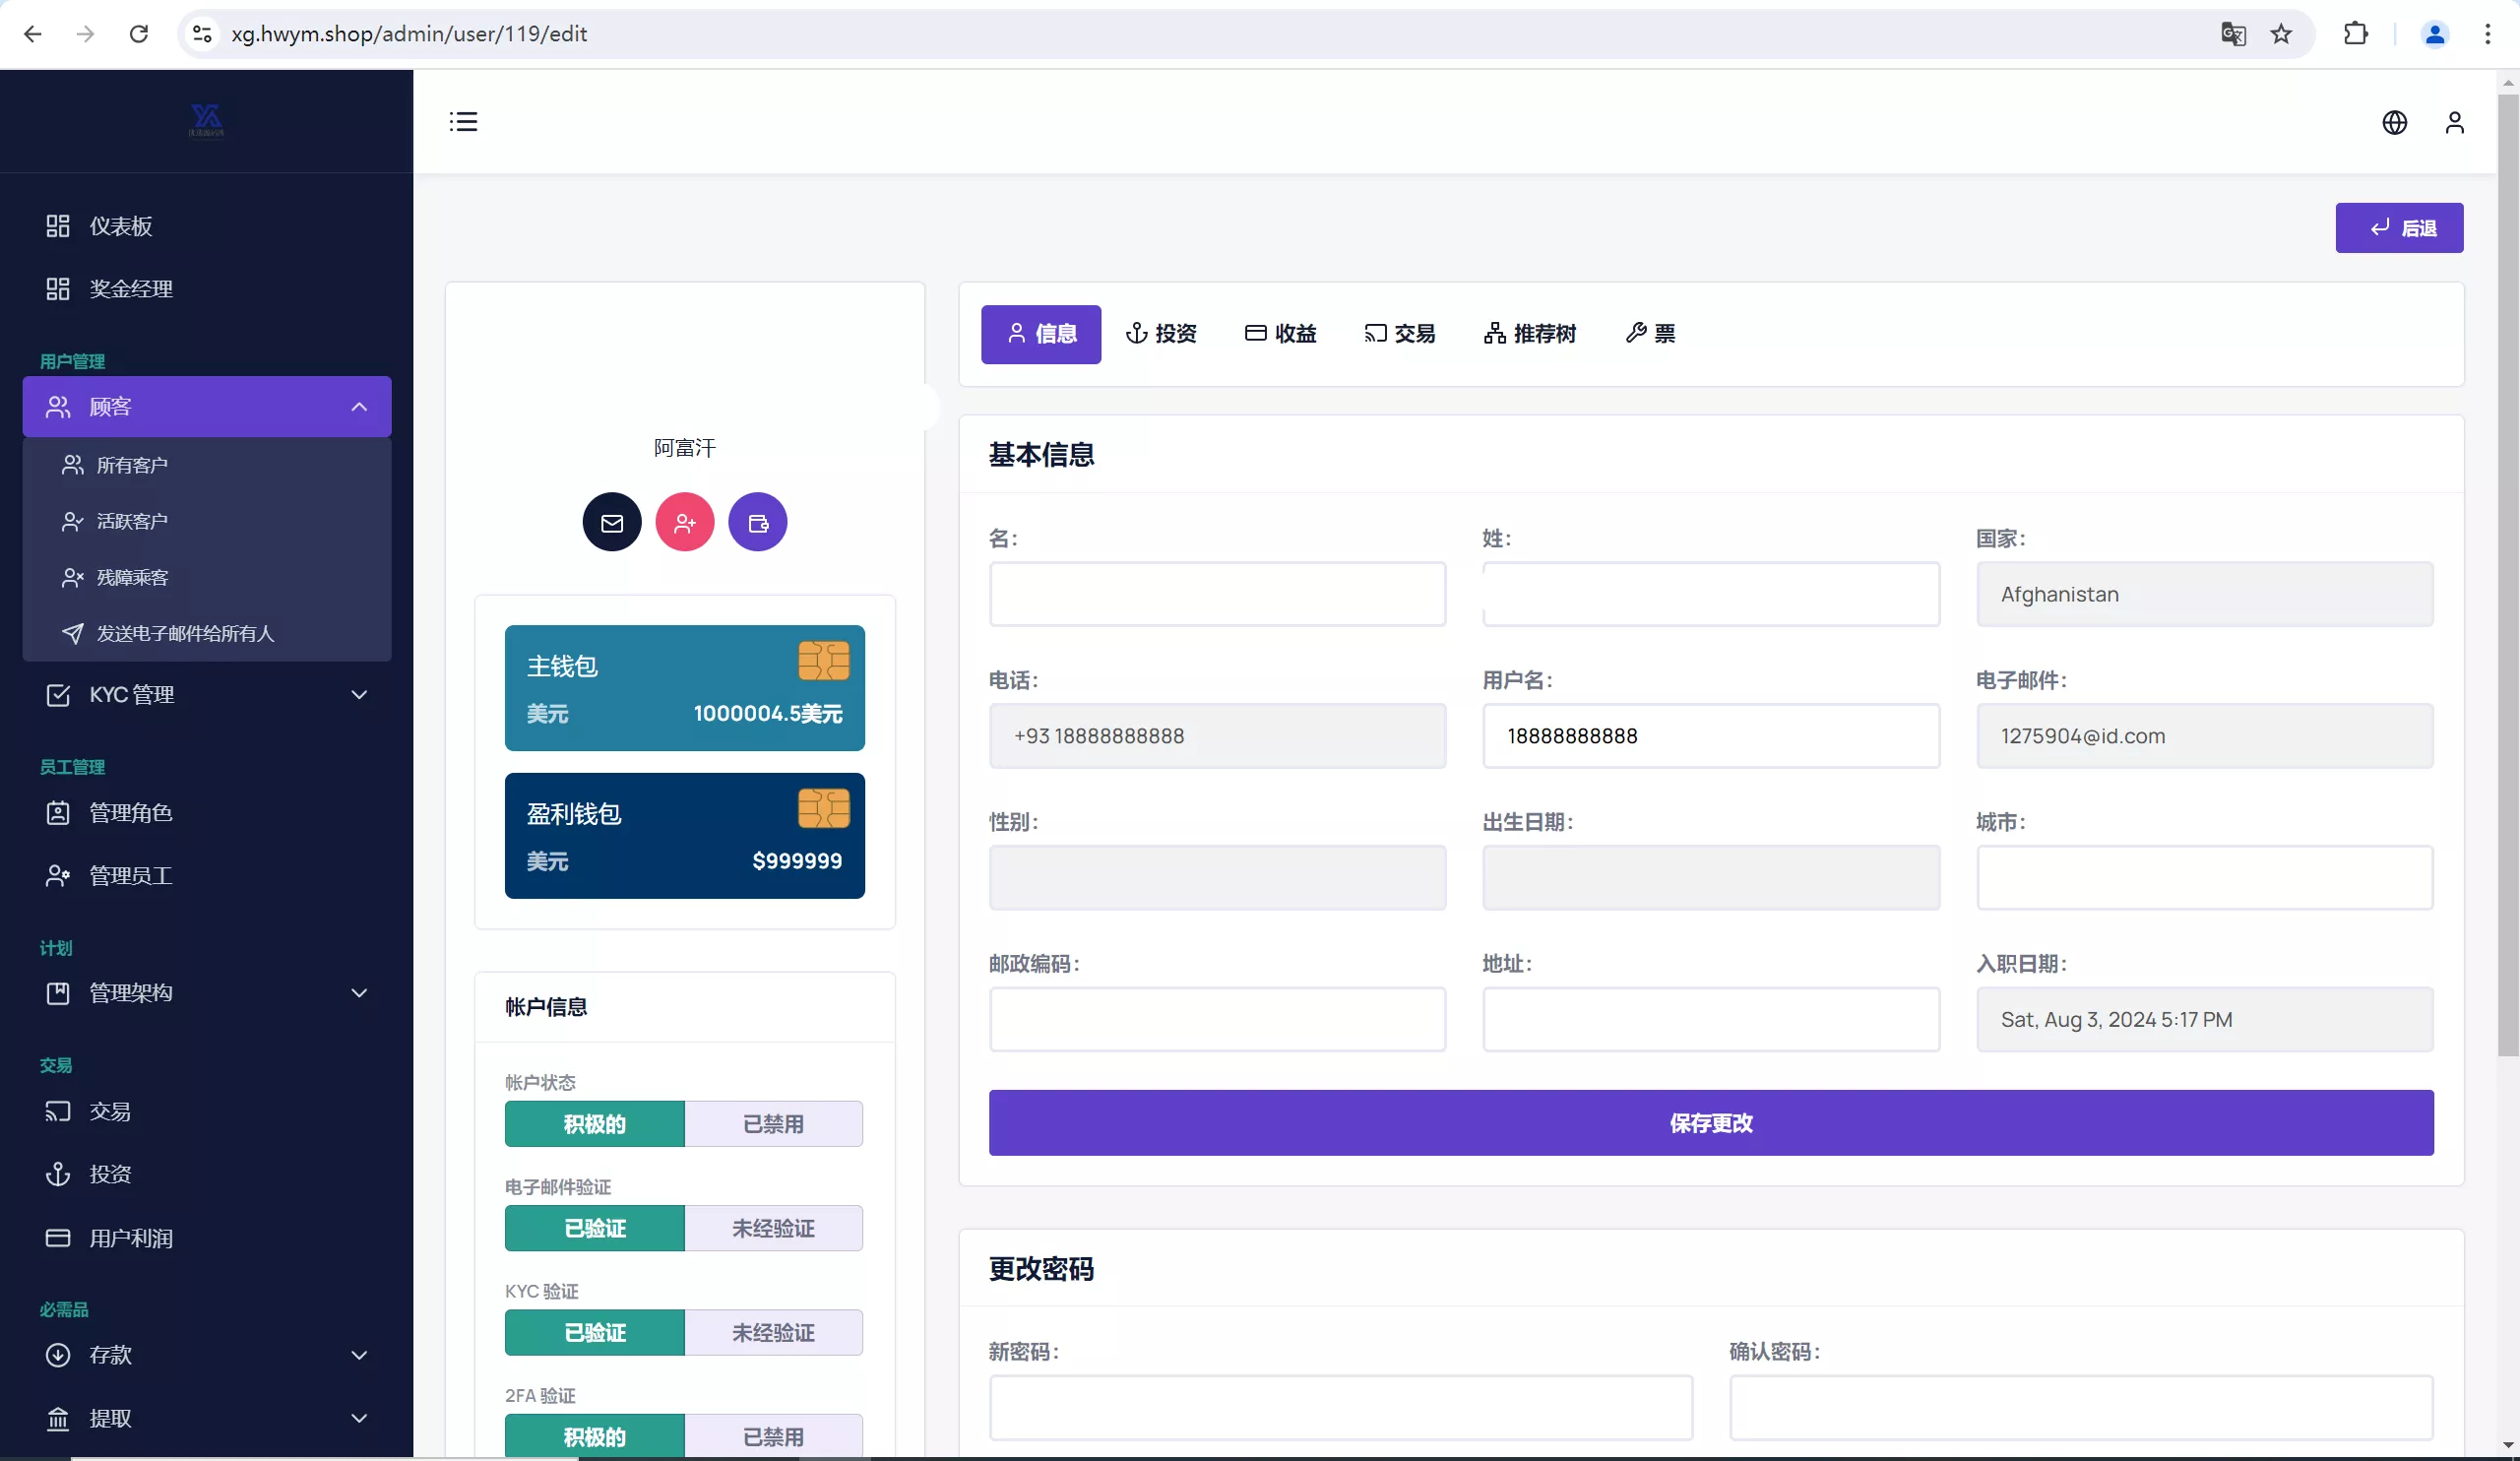Open the 推荐树 tab
This screenshot has height=1461, width=2520.
coord(1530,334)
